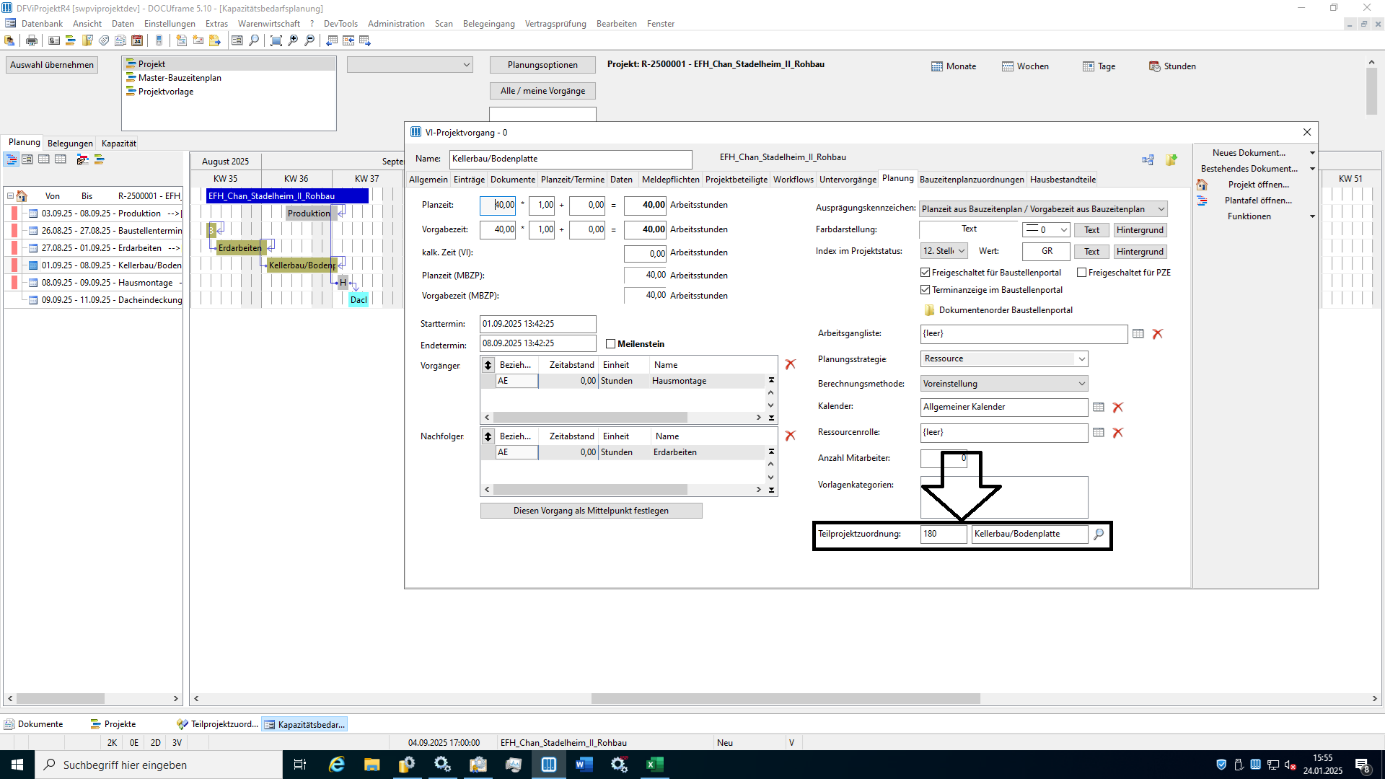Viewport: 1385px width, 779px height.
Task: Open the Ressourcenrolle selection table icon
Action: (1098, 433)
